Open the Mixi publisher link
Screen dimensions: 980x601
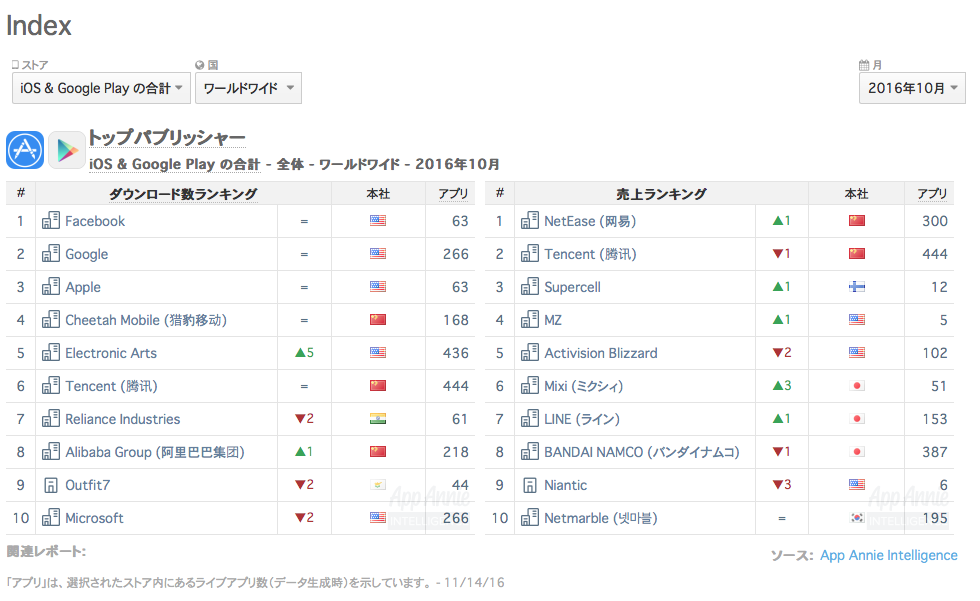pos(584,386)
